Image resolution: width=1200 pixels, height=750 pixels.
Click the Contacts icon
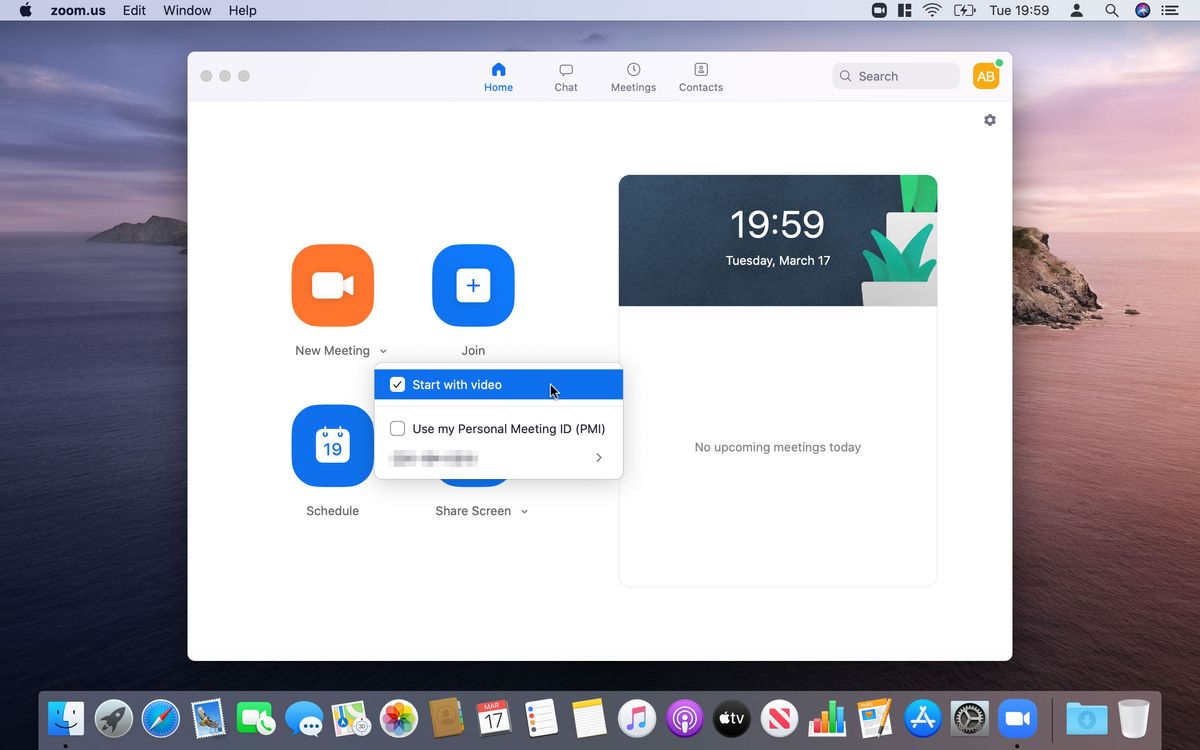700,75
